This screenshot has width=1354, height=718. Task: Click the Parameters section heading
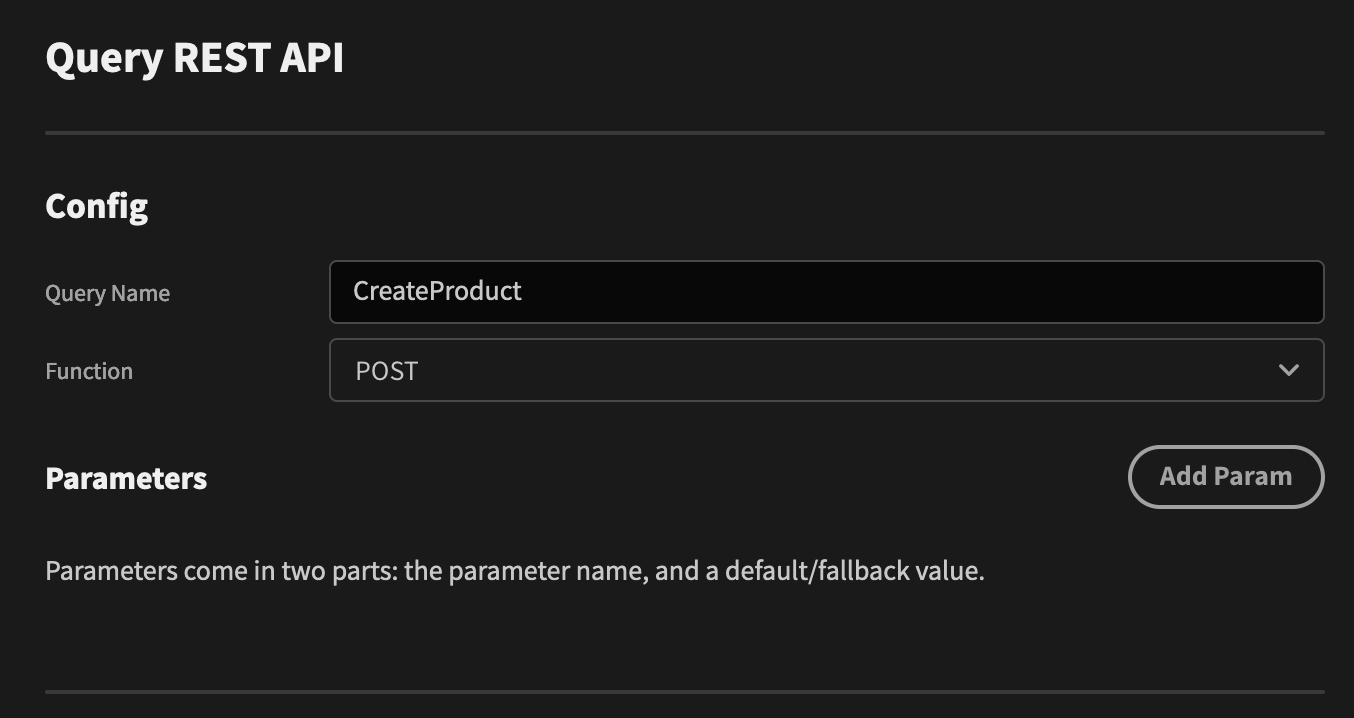(125, 478)
